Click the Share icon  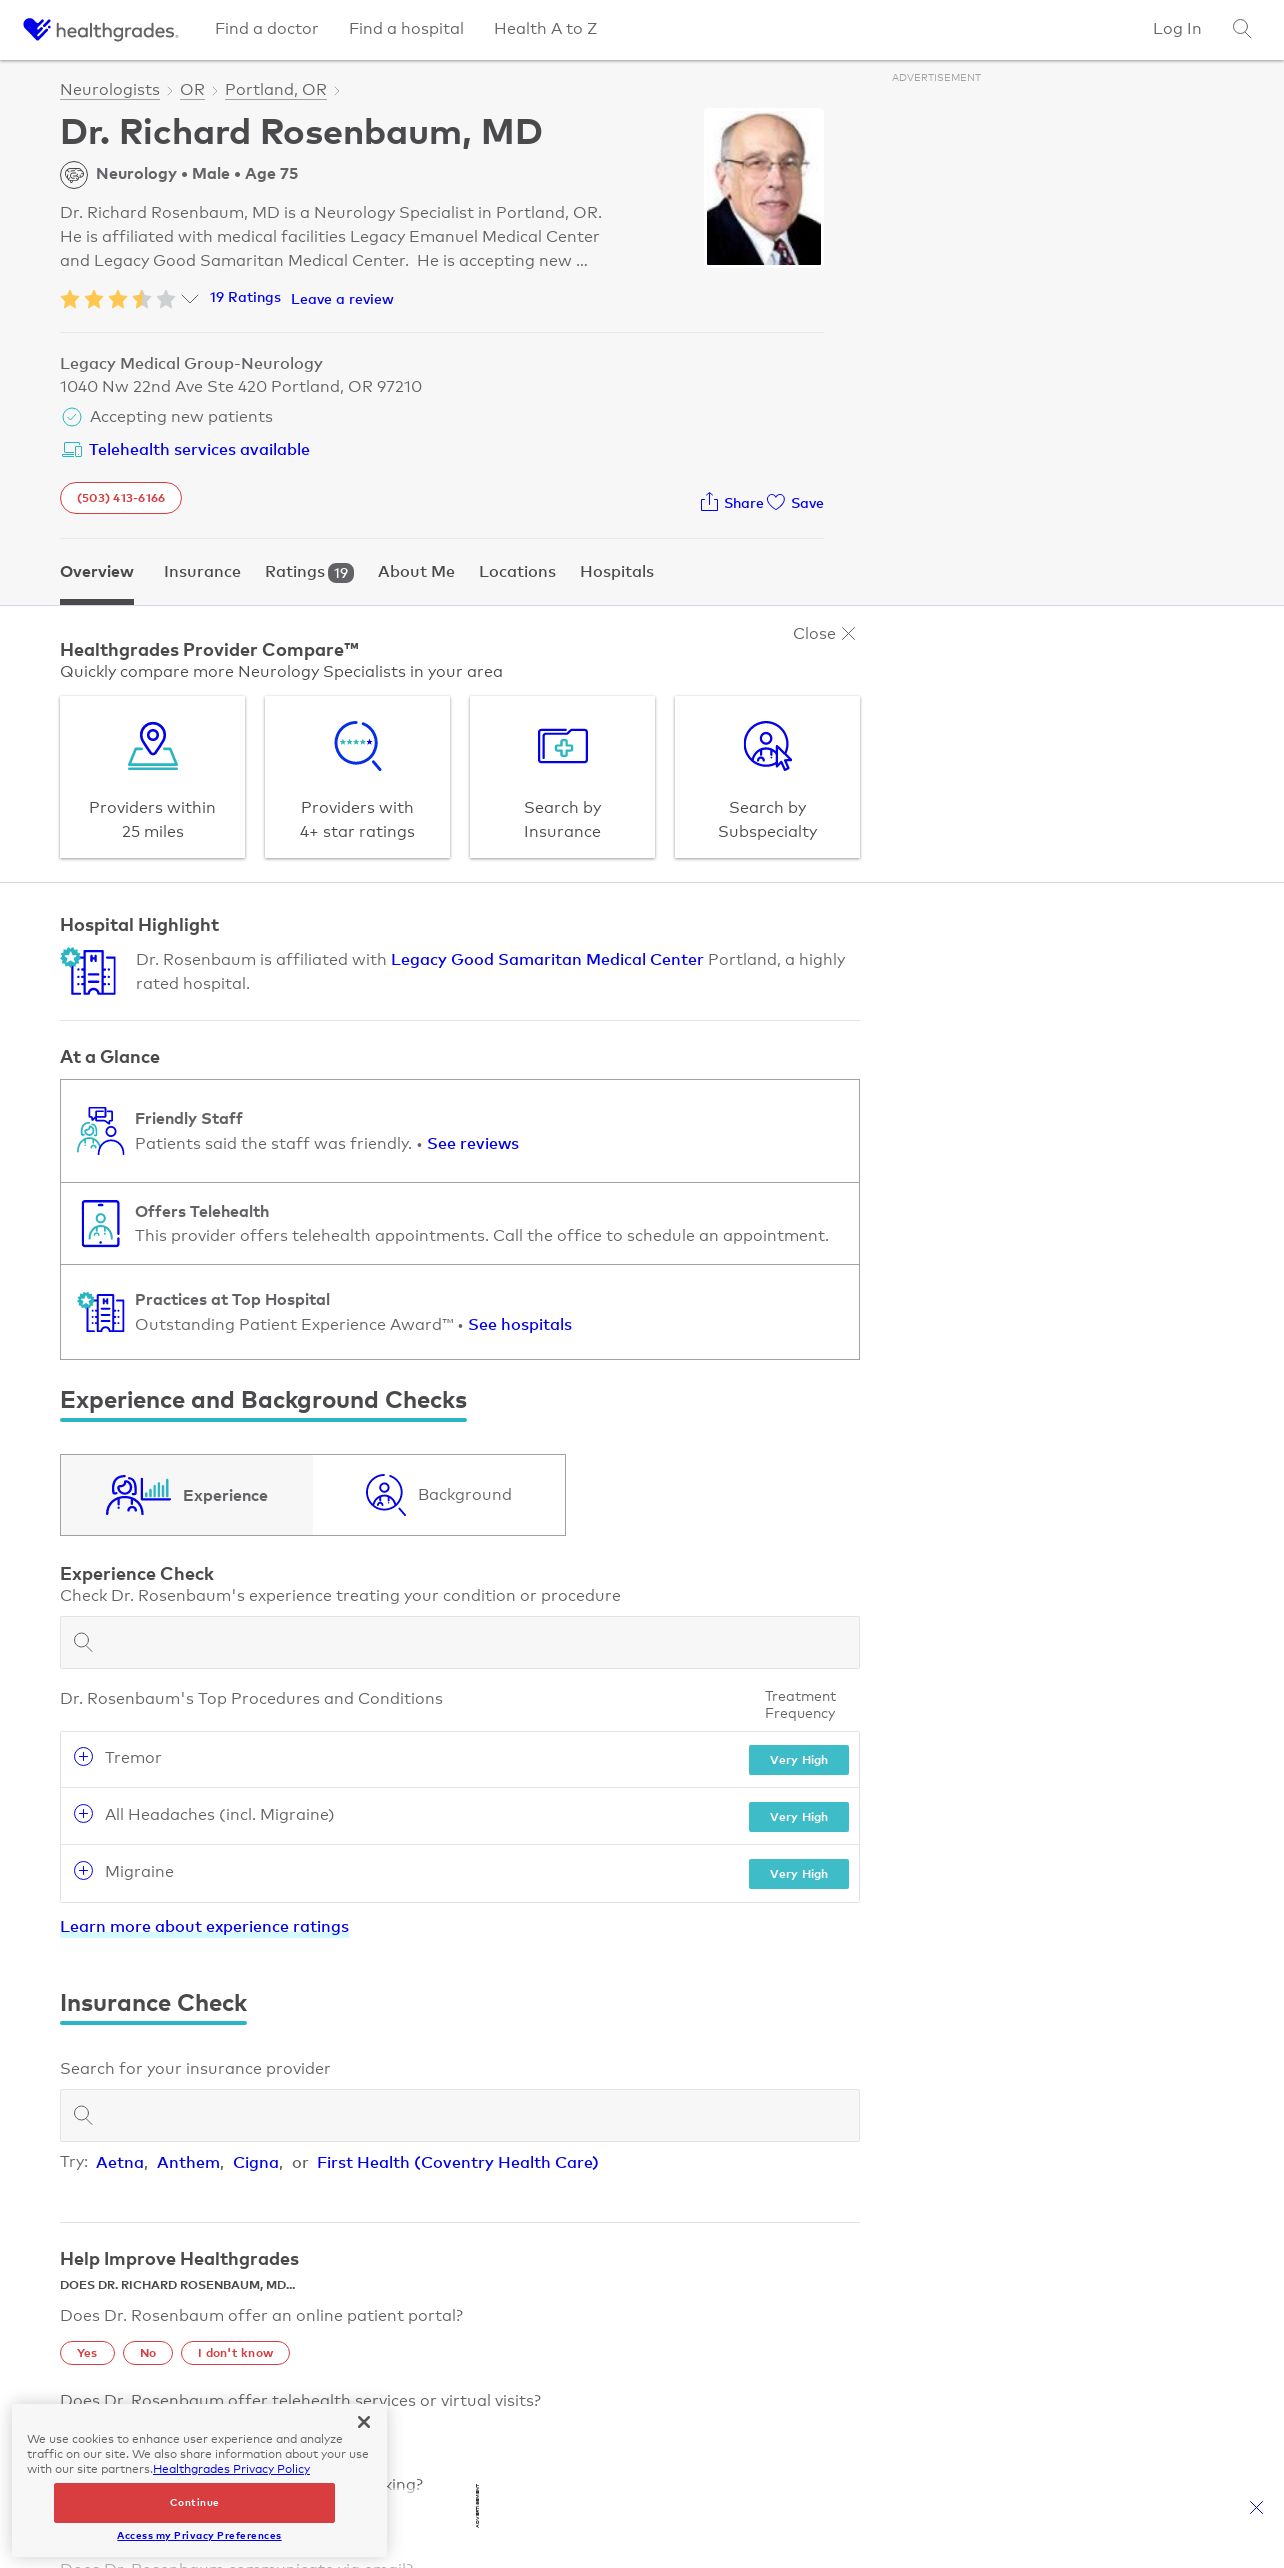[709, 502]
